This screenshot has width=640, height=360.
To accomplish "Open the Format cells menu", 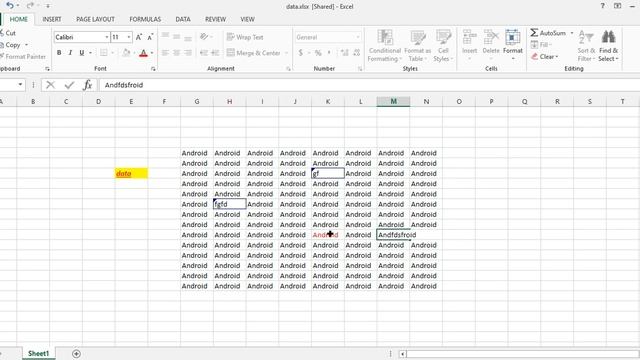I will point(513,45).
